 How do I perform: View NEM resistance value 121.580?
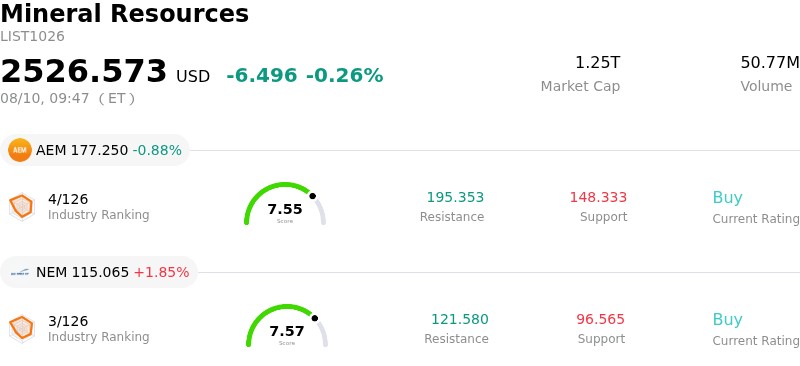tap(460, 320)
